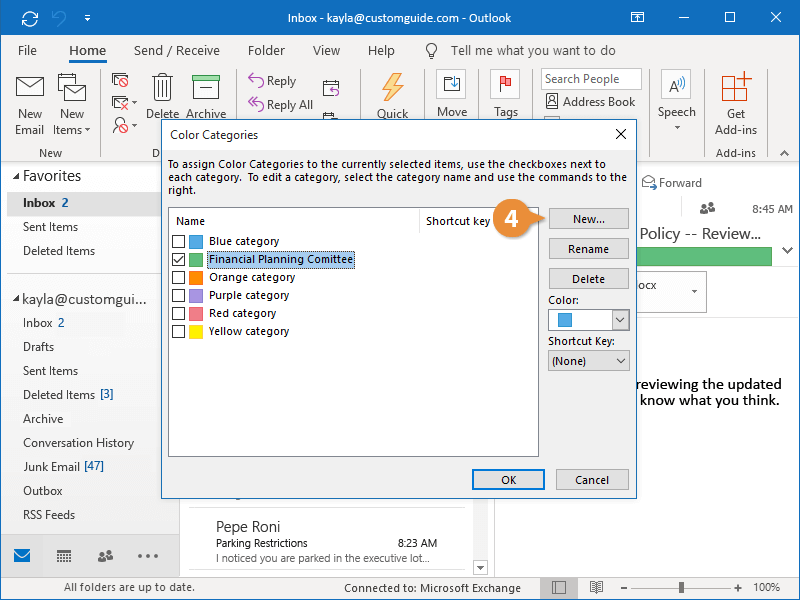Close the Color Categories dialog

(x=621, y=135)
